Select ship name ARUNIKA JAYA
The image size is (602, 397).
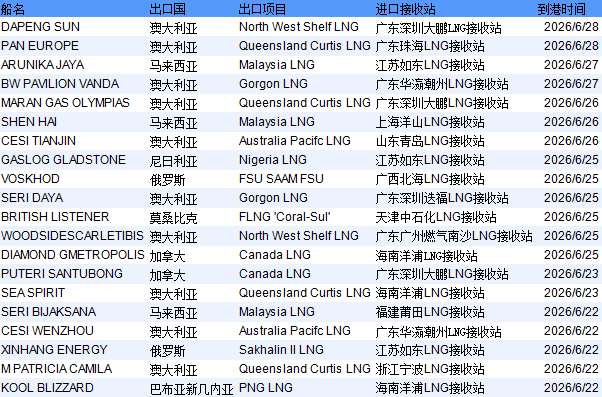tap(43, 65)
